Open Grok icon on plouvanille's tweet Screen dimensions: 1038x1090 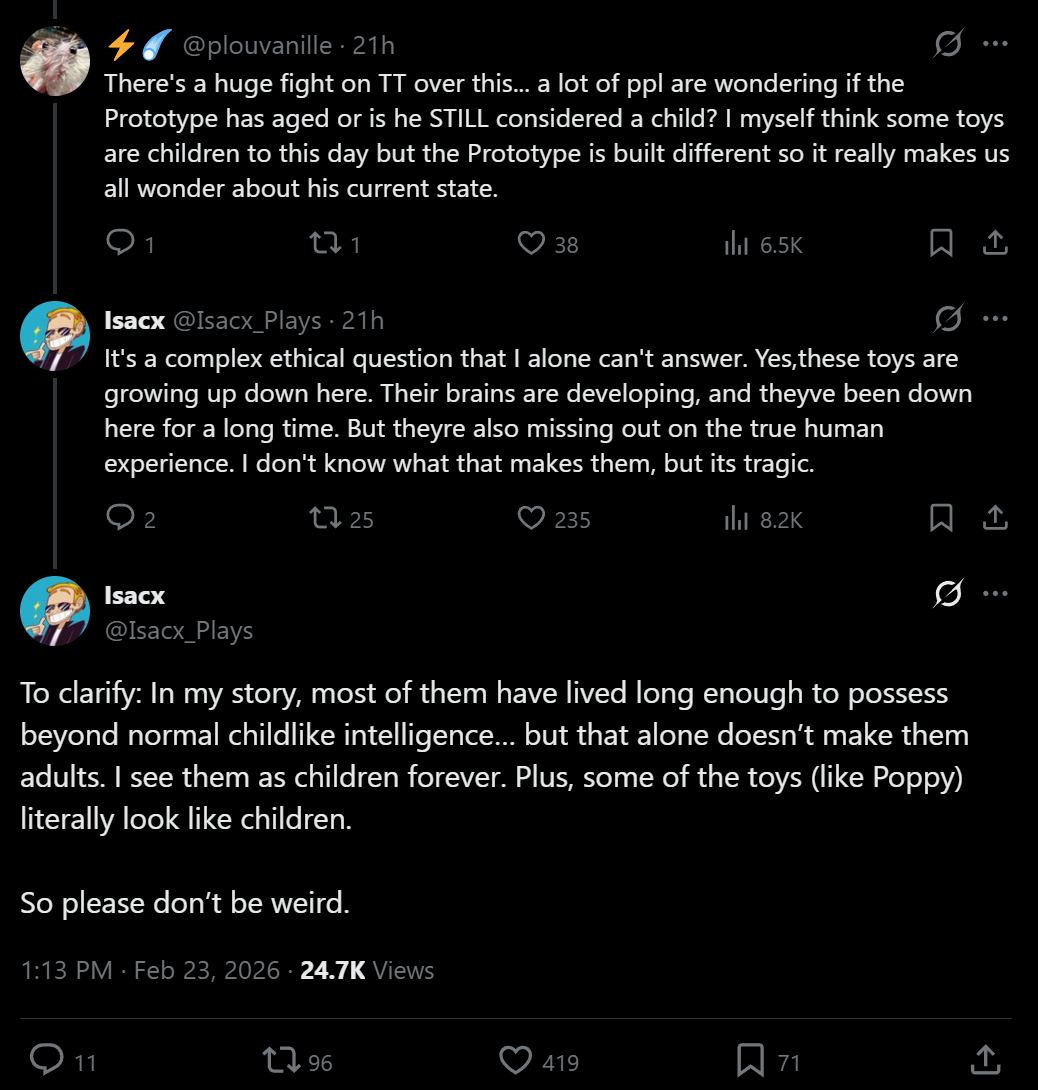(948, 44)
